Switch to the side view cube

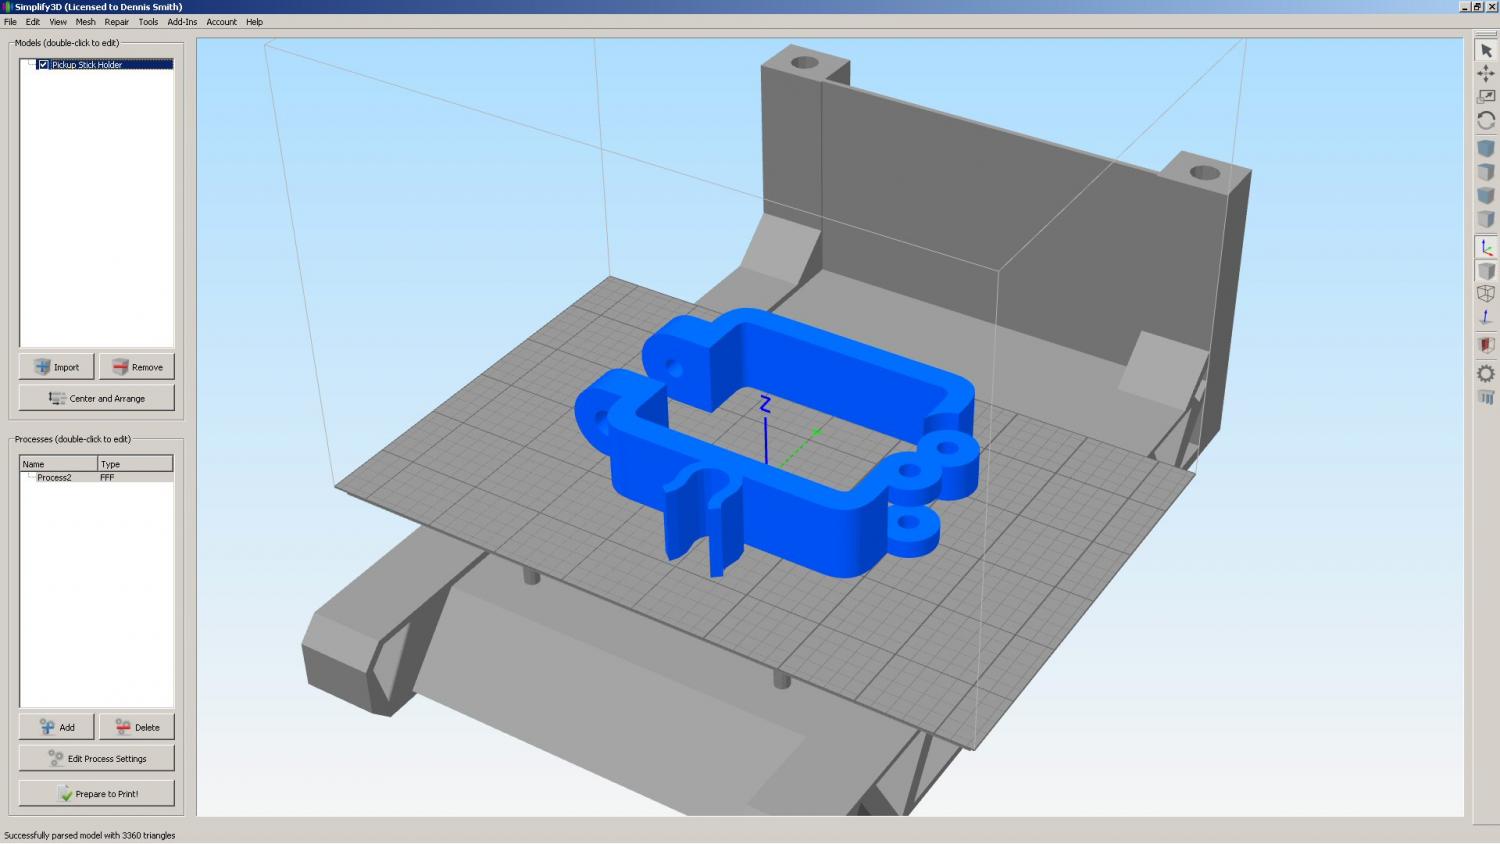point(1486,219)
